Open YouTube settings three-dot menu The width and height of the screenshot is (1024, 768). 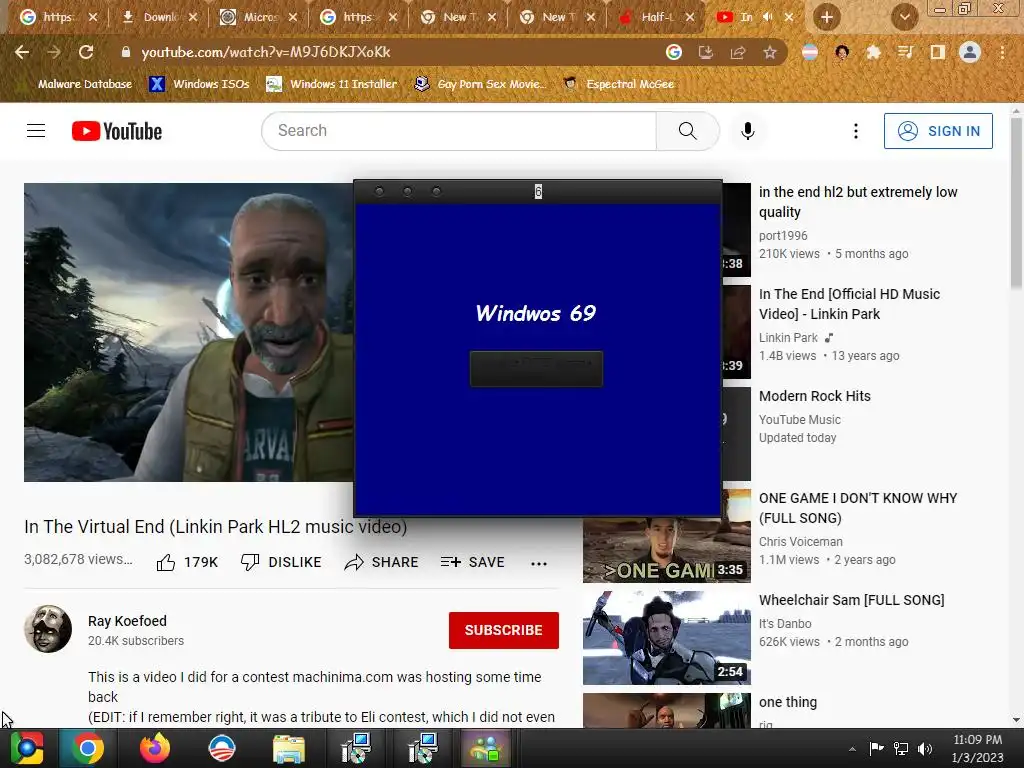(856, 131)
